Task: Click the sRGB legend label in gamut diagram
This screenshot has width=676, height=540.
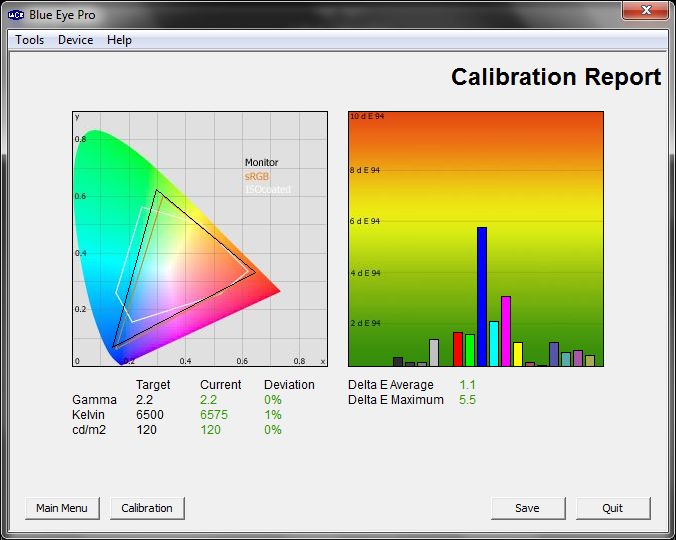Action: [x=257, y=176]
